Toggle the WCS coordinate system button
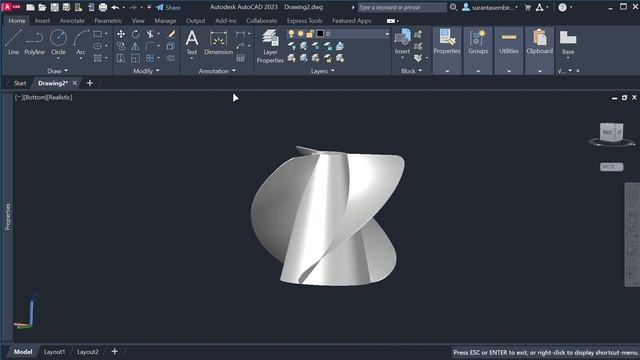 coord(611,167)
